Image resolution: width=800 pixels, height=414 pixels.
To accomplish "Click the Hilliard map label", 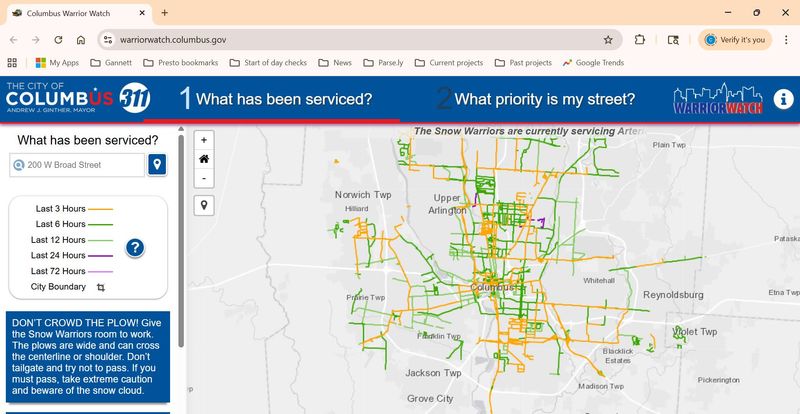I will (x=356, y=209).
